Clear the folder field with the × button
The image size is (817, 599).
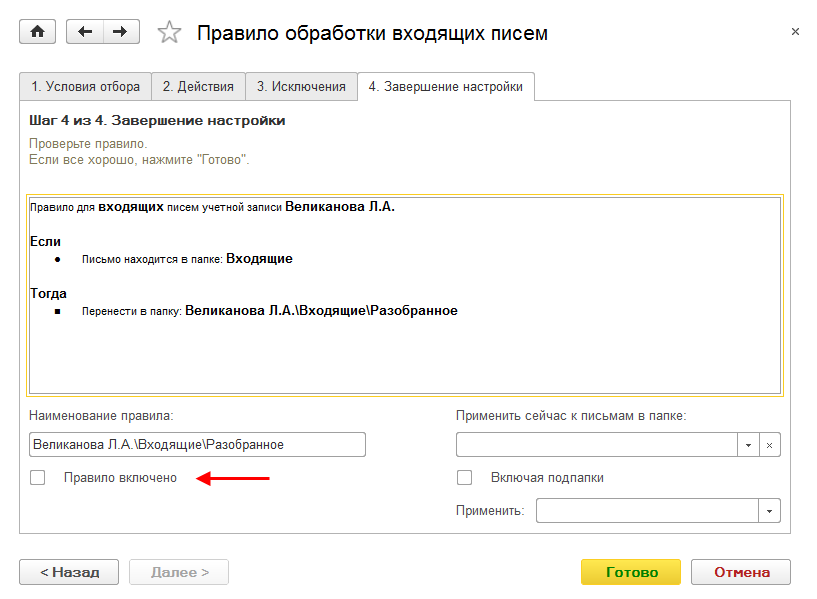point(770,444)
